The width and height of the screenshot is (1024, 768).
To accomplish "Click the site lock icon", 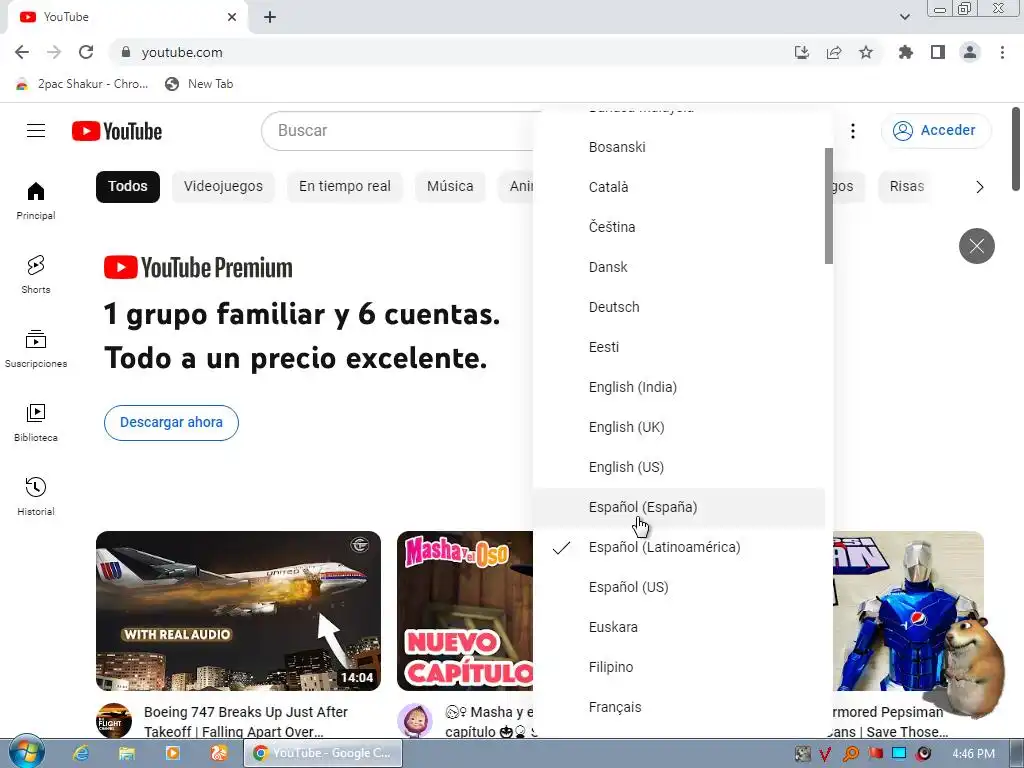I will 126,52.
